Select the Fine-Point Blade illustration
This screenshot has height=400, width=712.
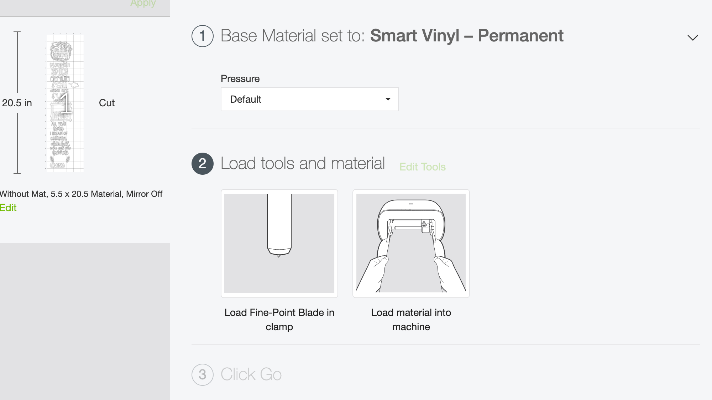(x=279, y=243)
